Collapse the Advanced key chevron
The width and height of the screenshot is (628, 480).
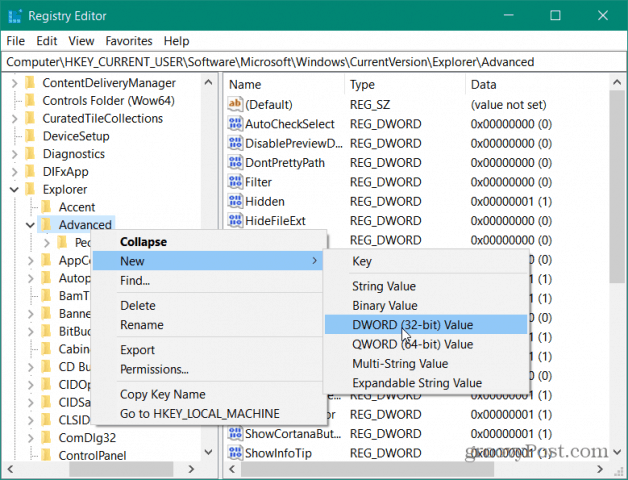coord(30,225)
